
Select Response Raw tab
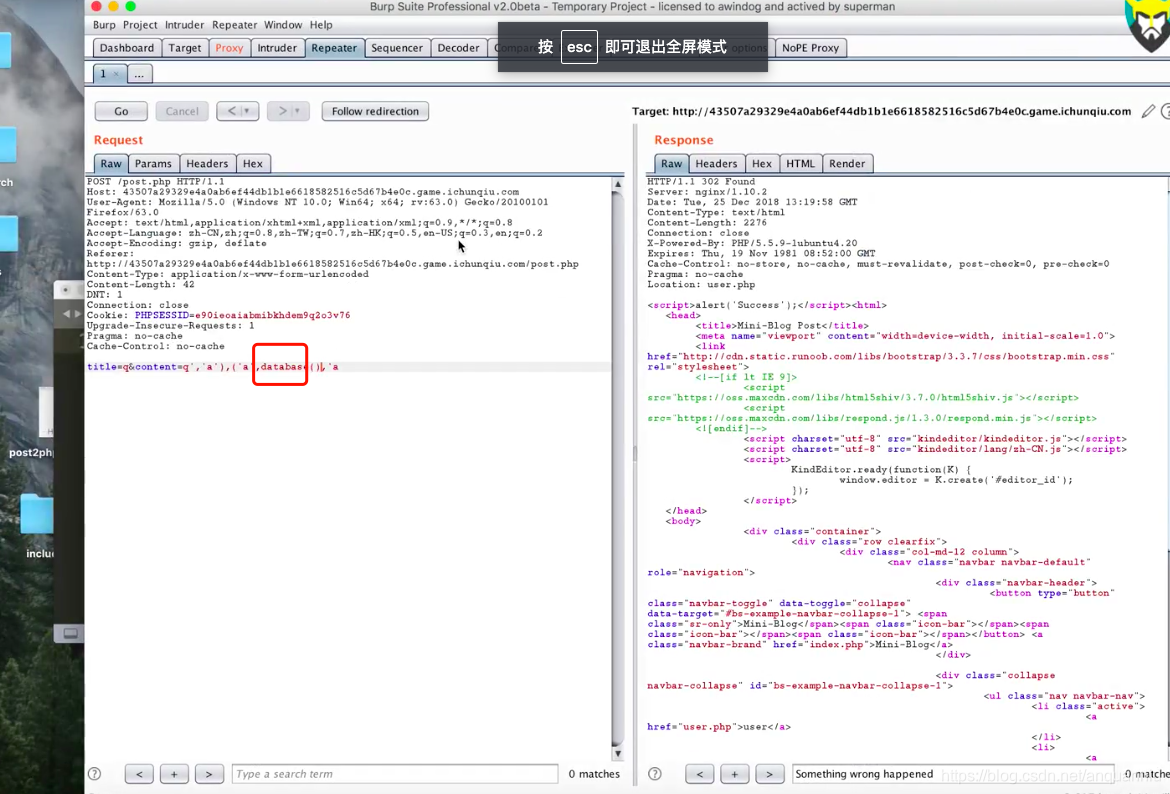[x=672, y=163]
